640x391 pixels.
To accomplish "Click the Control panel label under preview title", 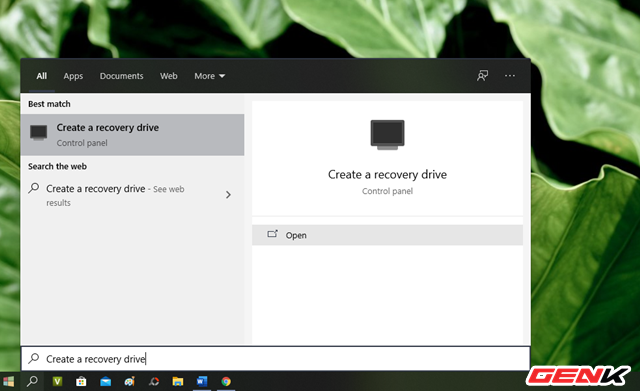I will click(387, 191).
